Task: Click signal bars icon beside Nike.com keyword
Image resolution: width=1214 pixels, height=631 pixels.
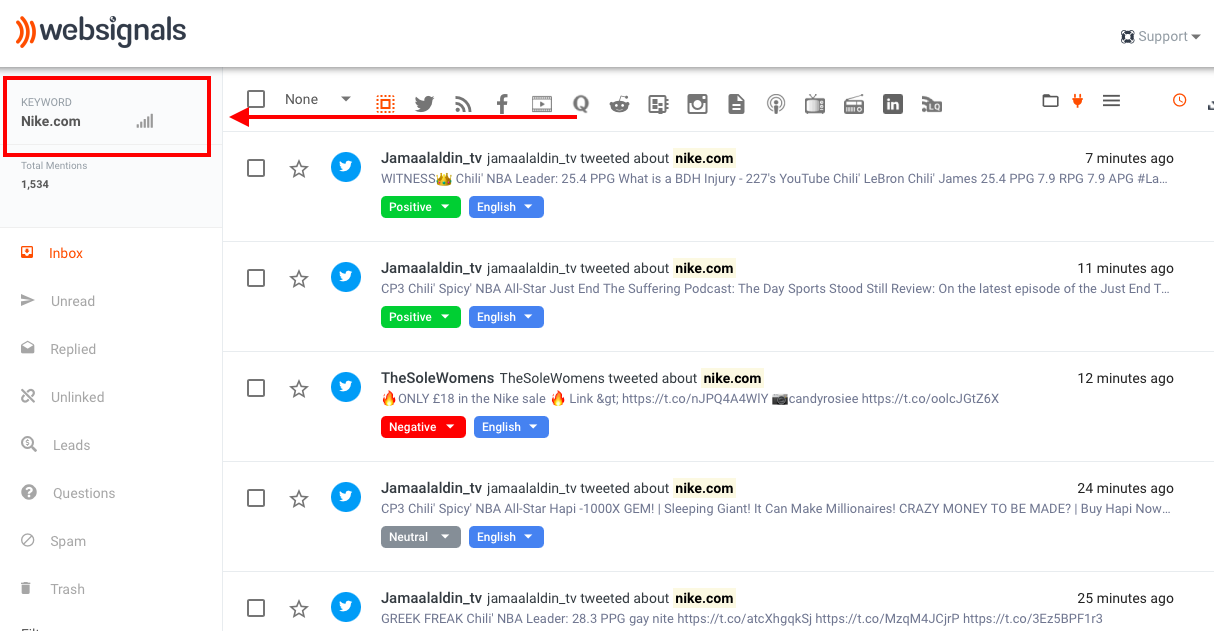Action: (145, 121)
